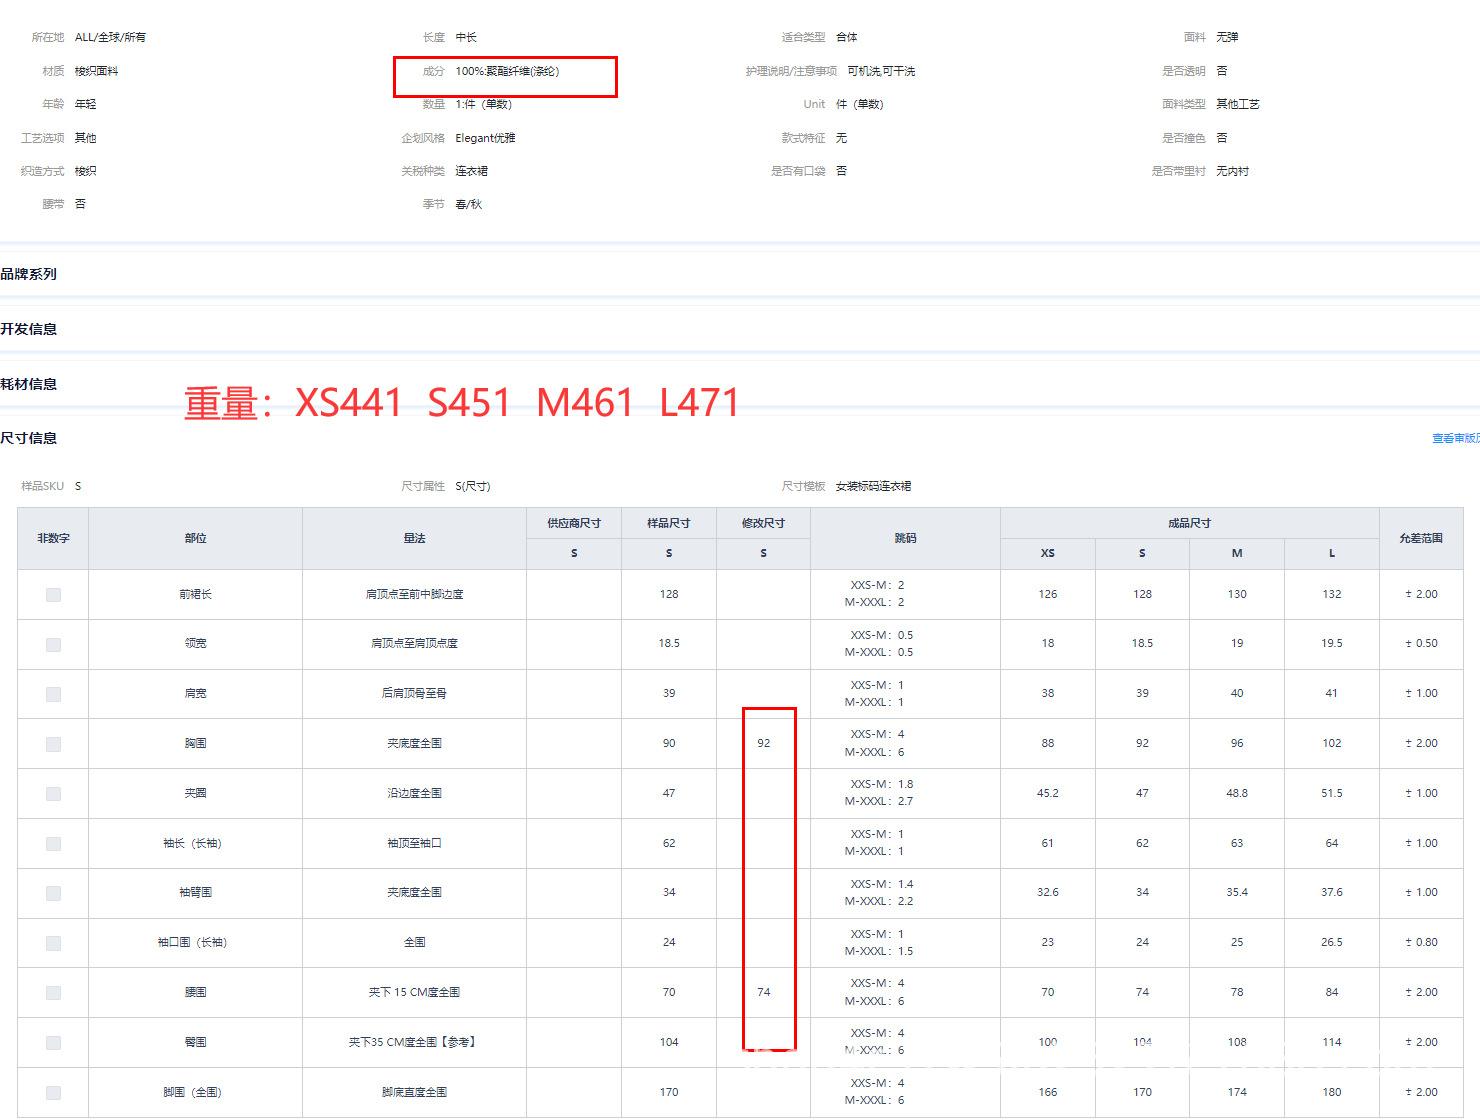This screenshot has height=1120, width=1480.
Task: Click the 胸围 modified size cell showing 92
Action: (x=763, y=743)
